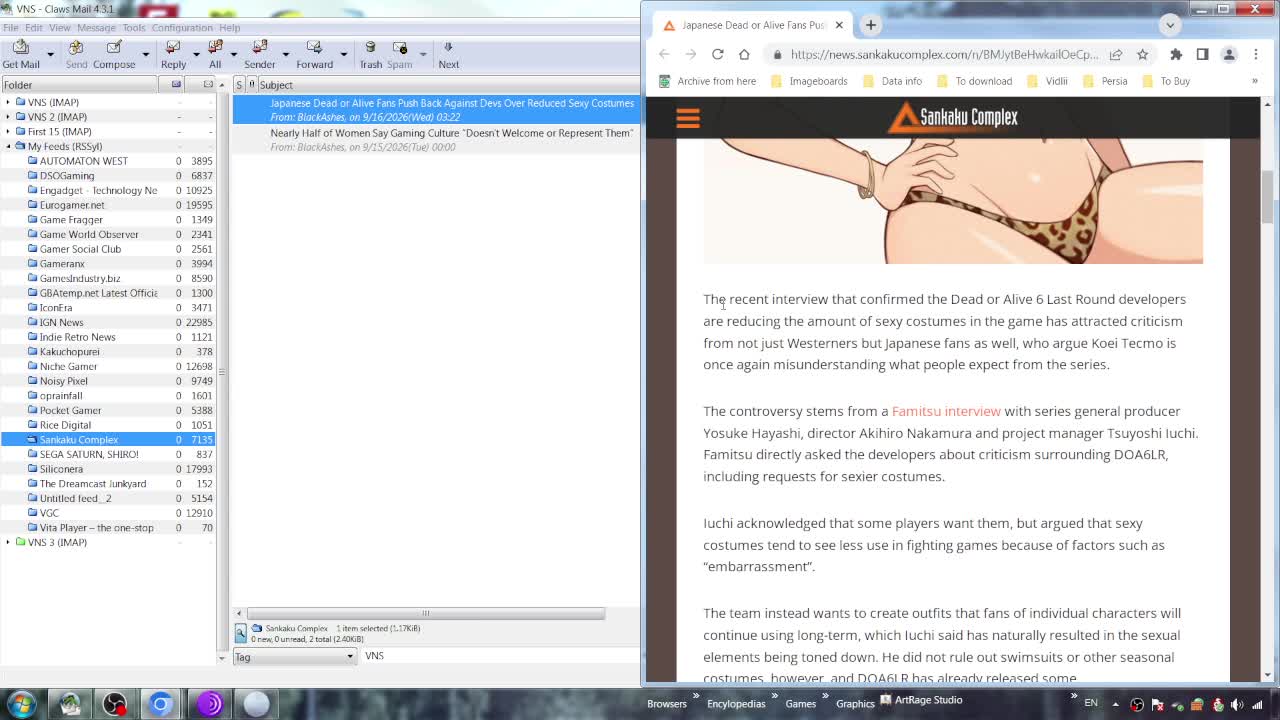Click the Forward toolbar icon

coord(314,54)
